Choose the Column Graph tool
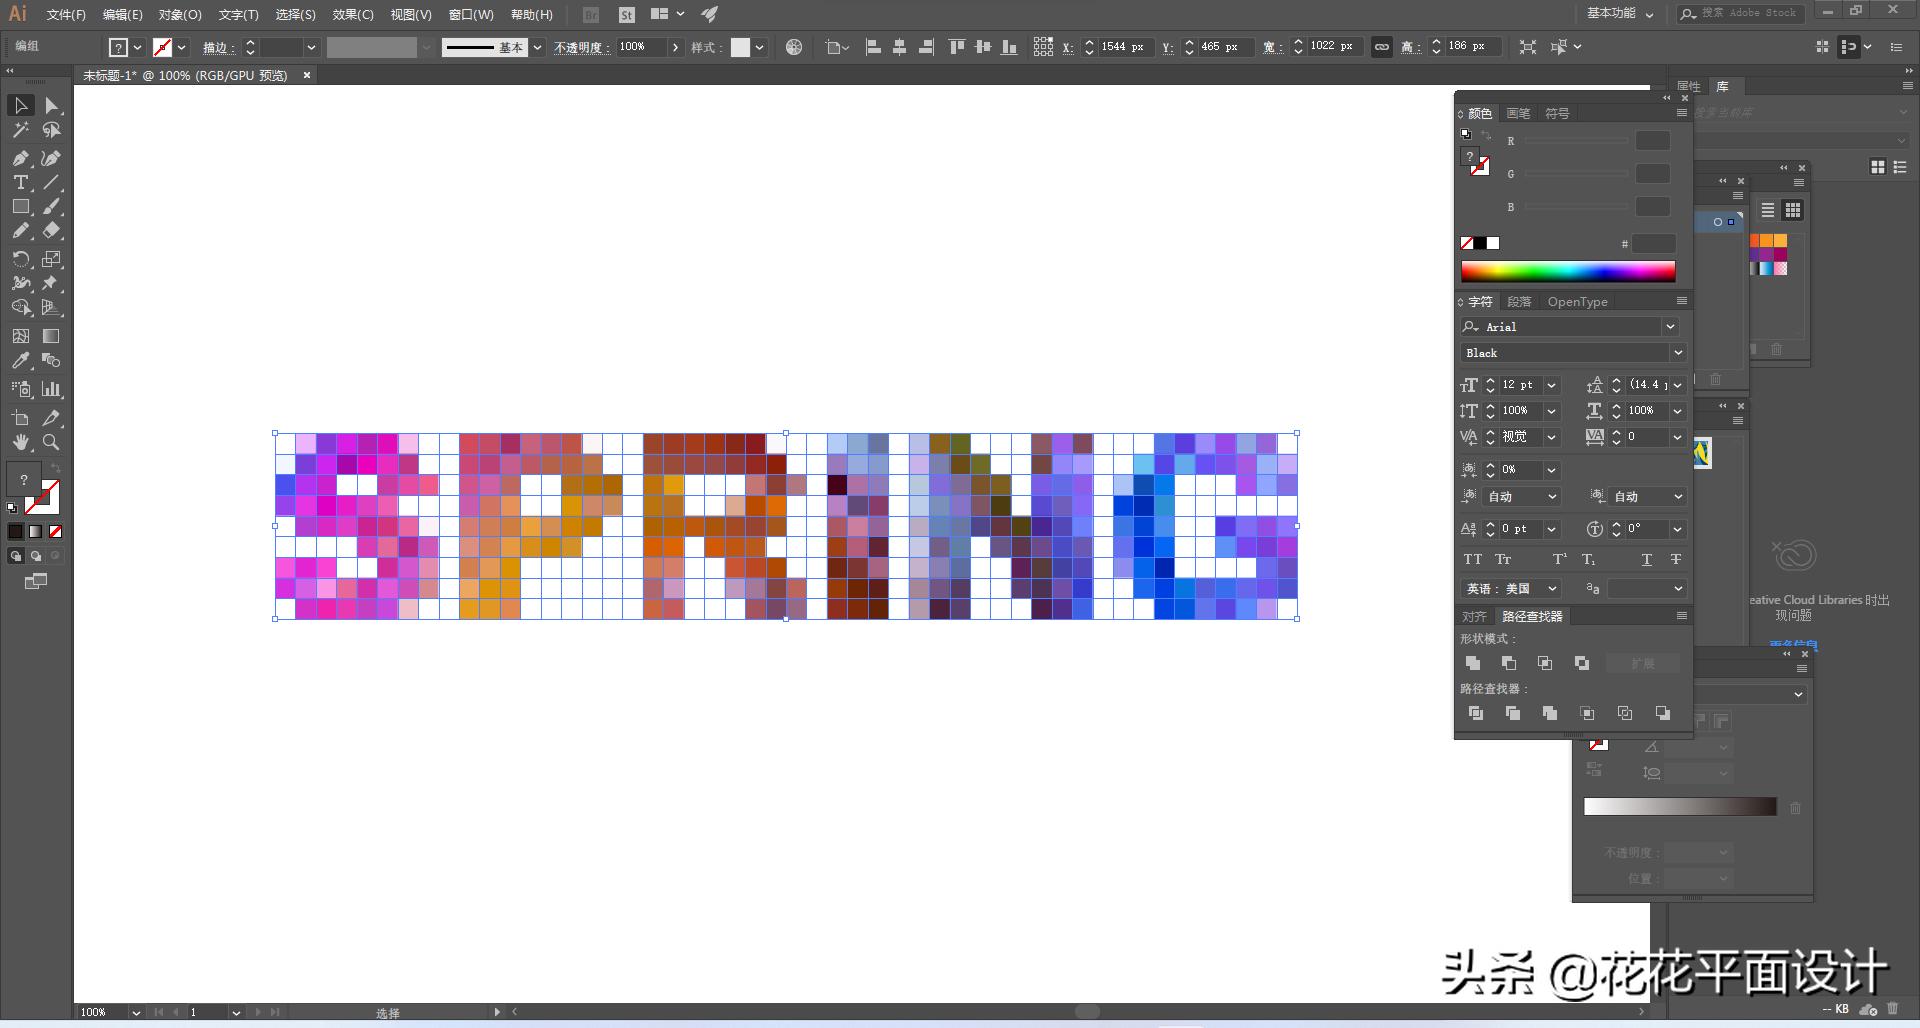Image resolution: width=1920 pixels, height=1028 pixels. 52,389
